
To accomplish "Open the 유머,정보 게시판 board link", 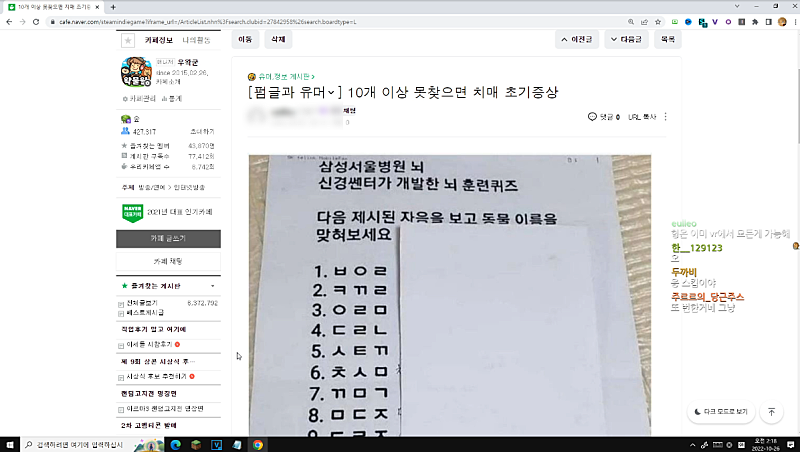I will click(284, 77).
